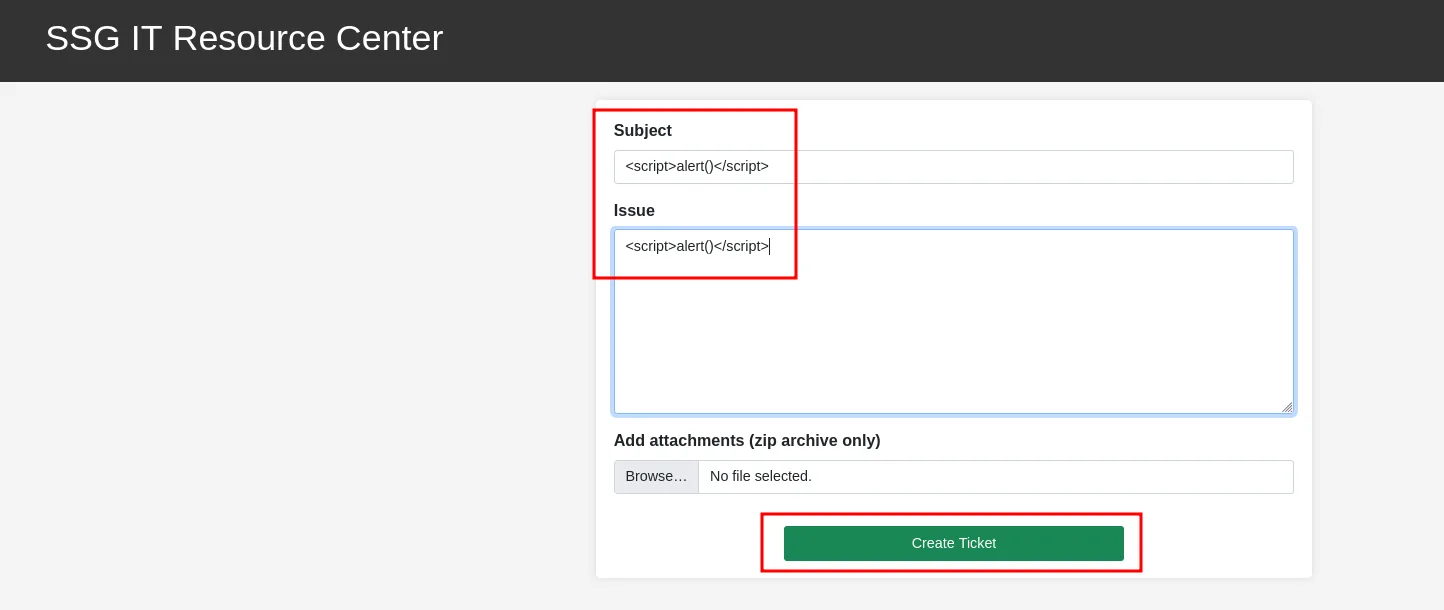The width and height of the screenshot is (1444, 610).
Task: Click the SSG IT Resource Center title
Action: point(244,38)
